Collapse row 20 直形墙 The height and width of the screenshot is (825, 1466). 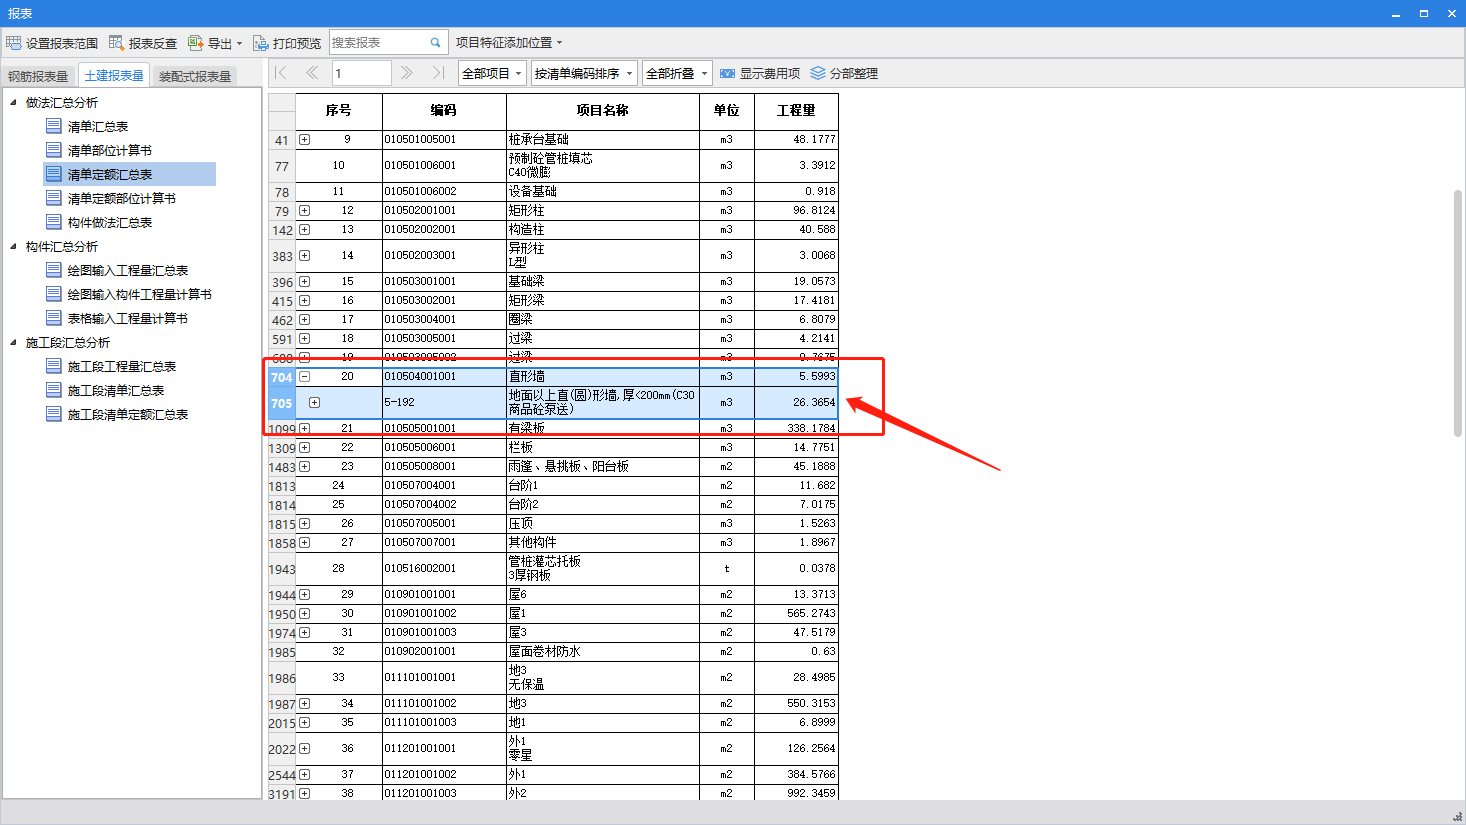pyautogui.click(x=304, y=377)
